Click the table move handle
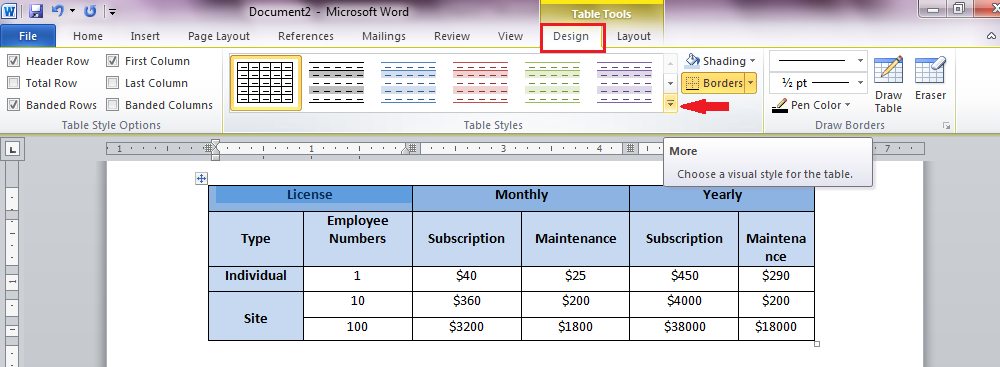Image resolution: width=1000 pixels, height=367 pixels. [x=201, y=179]
